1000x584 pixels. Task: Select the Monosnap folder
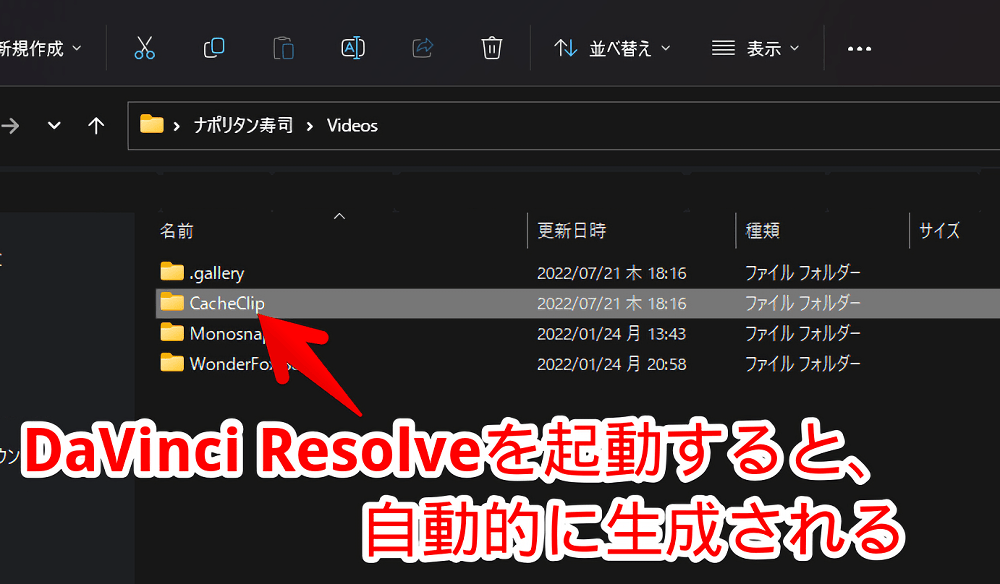[226, 333]
